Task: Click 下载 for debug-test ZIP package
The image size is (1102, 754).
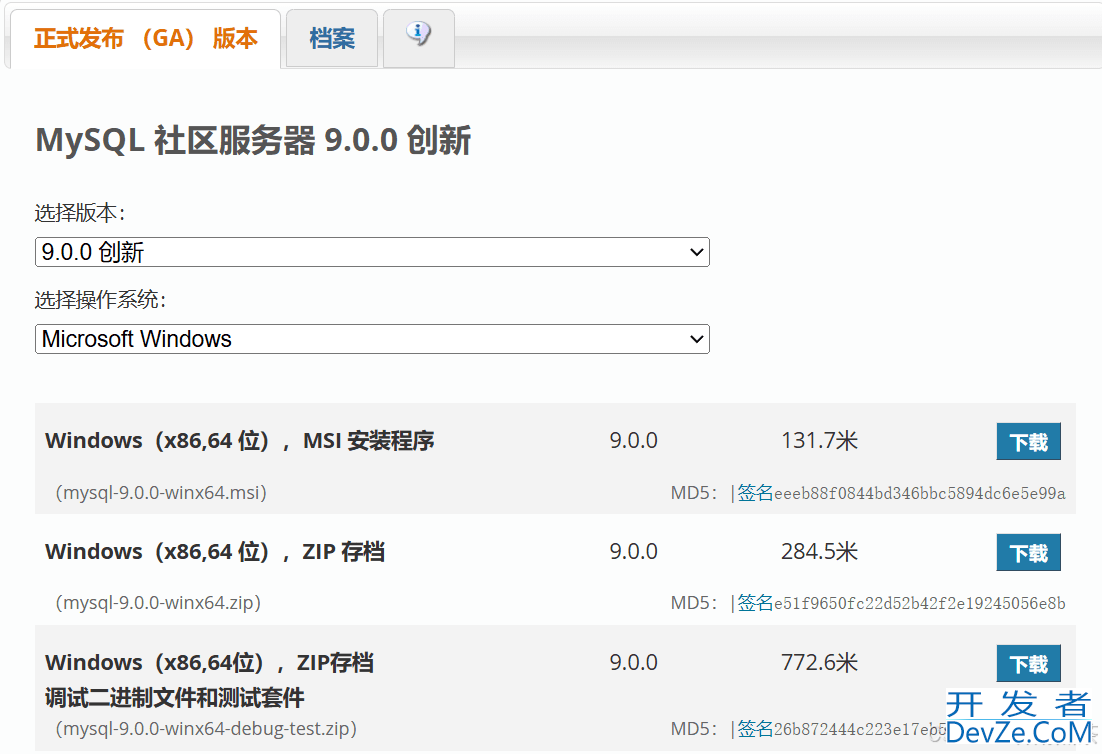Action: pos(1028,664)
